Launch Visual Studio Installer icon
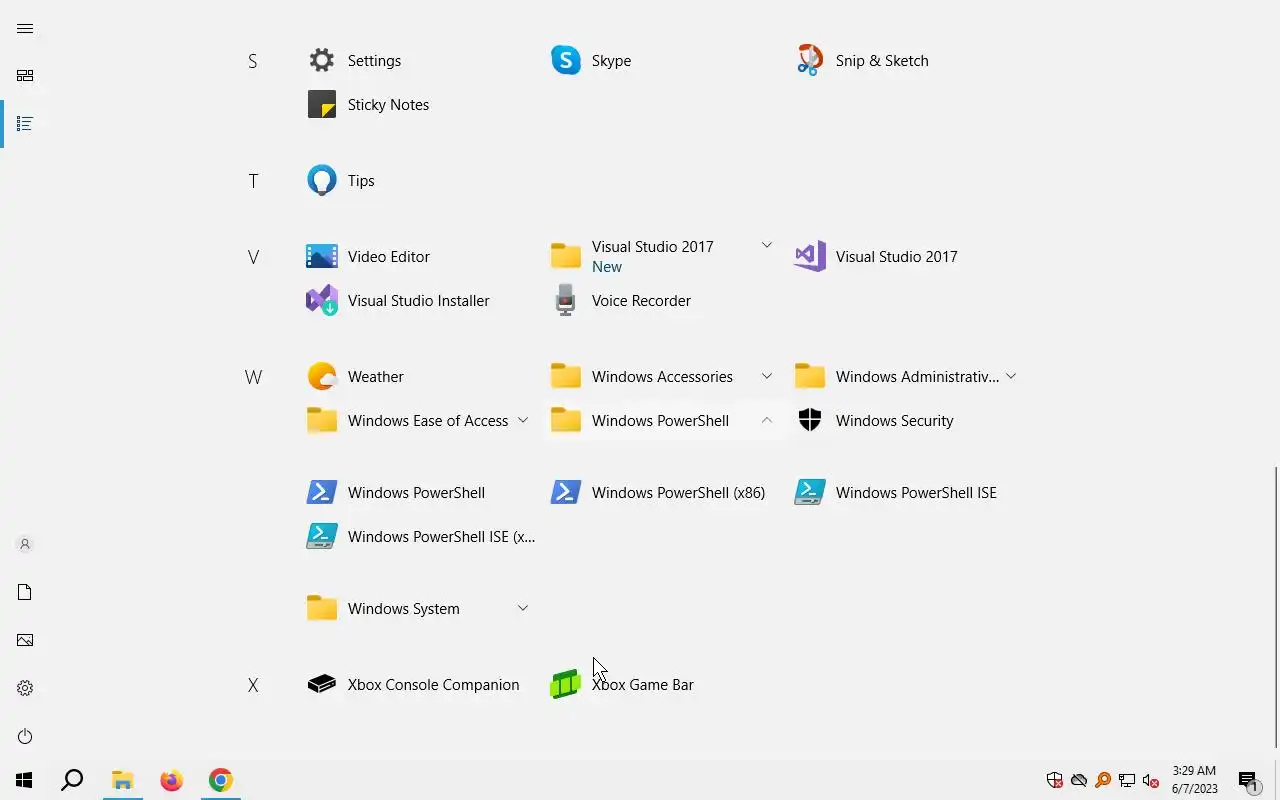 (322, 300)
